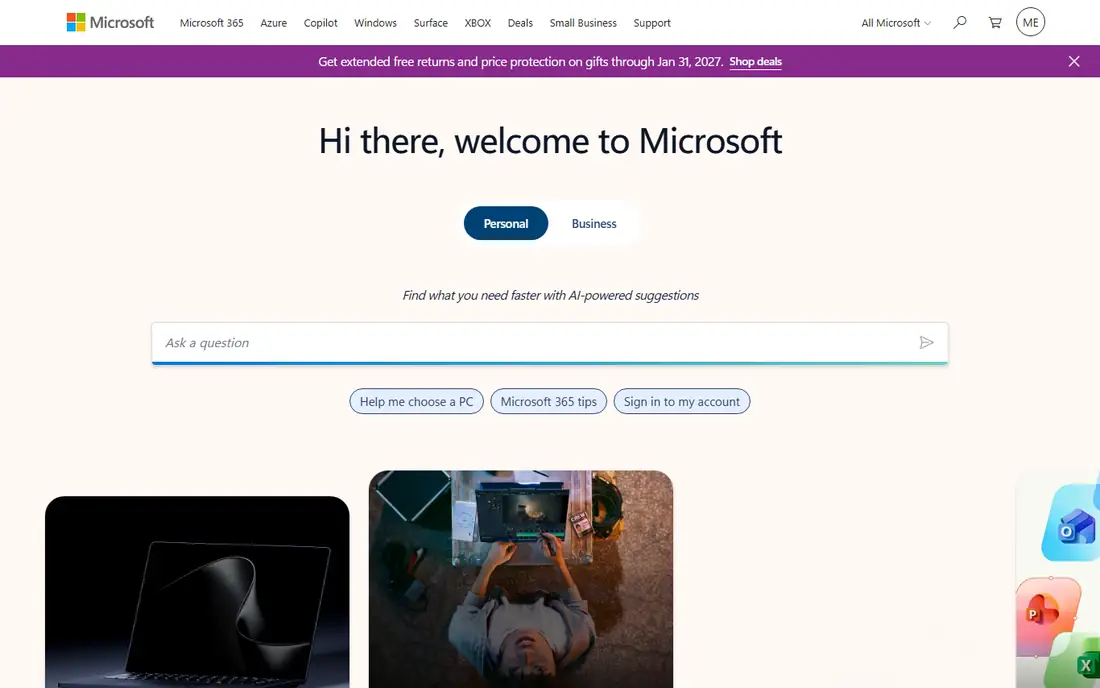The image size is (1100, 688).
Task: Open Surface navigation item
Action: click(431, 23)
